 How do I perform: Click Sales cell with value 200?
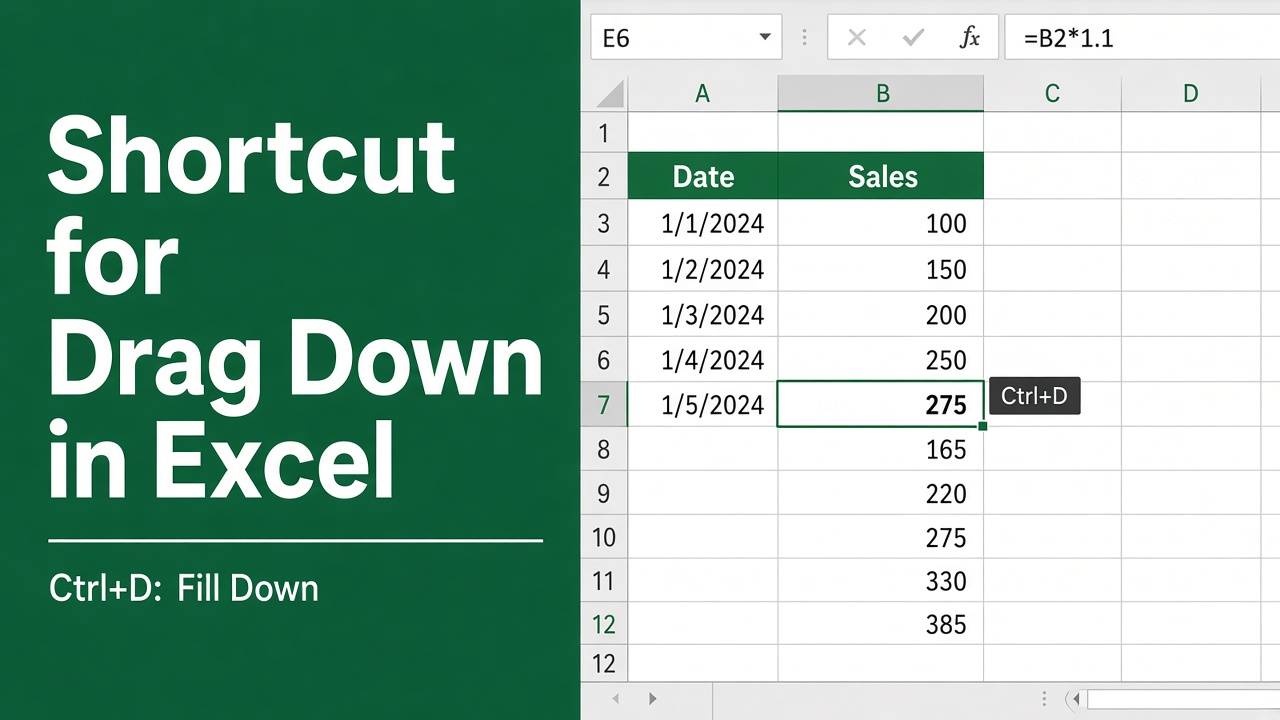[881, 315]
